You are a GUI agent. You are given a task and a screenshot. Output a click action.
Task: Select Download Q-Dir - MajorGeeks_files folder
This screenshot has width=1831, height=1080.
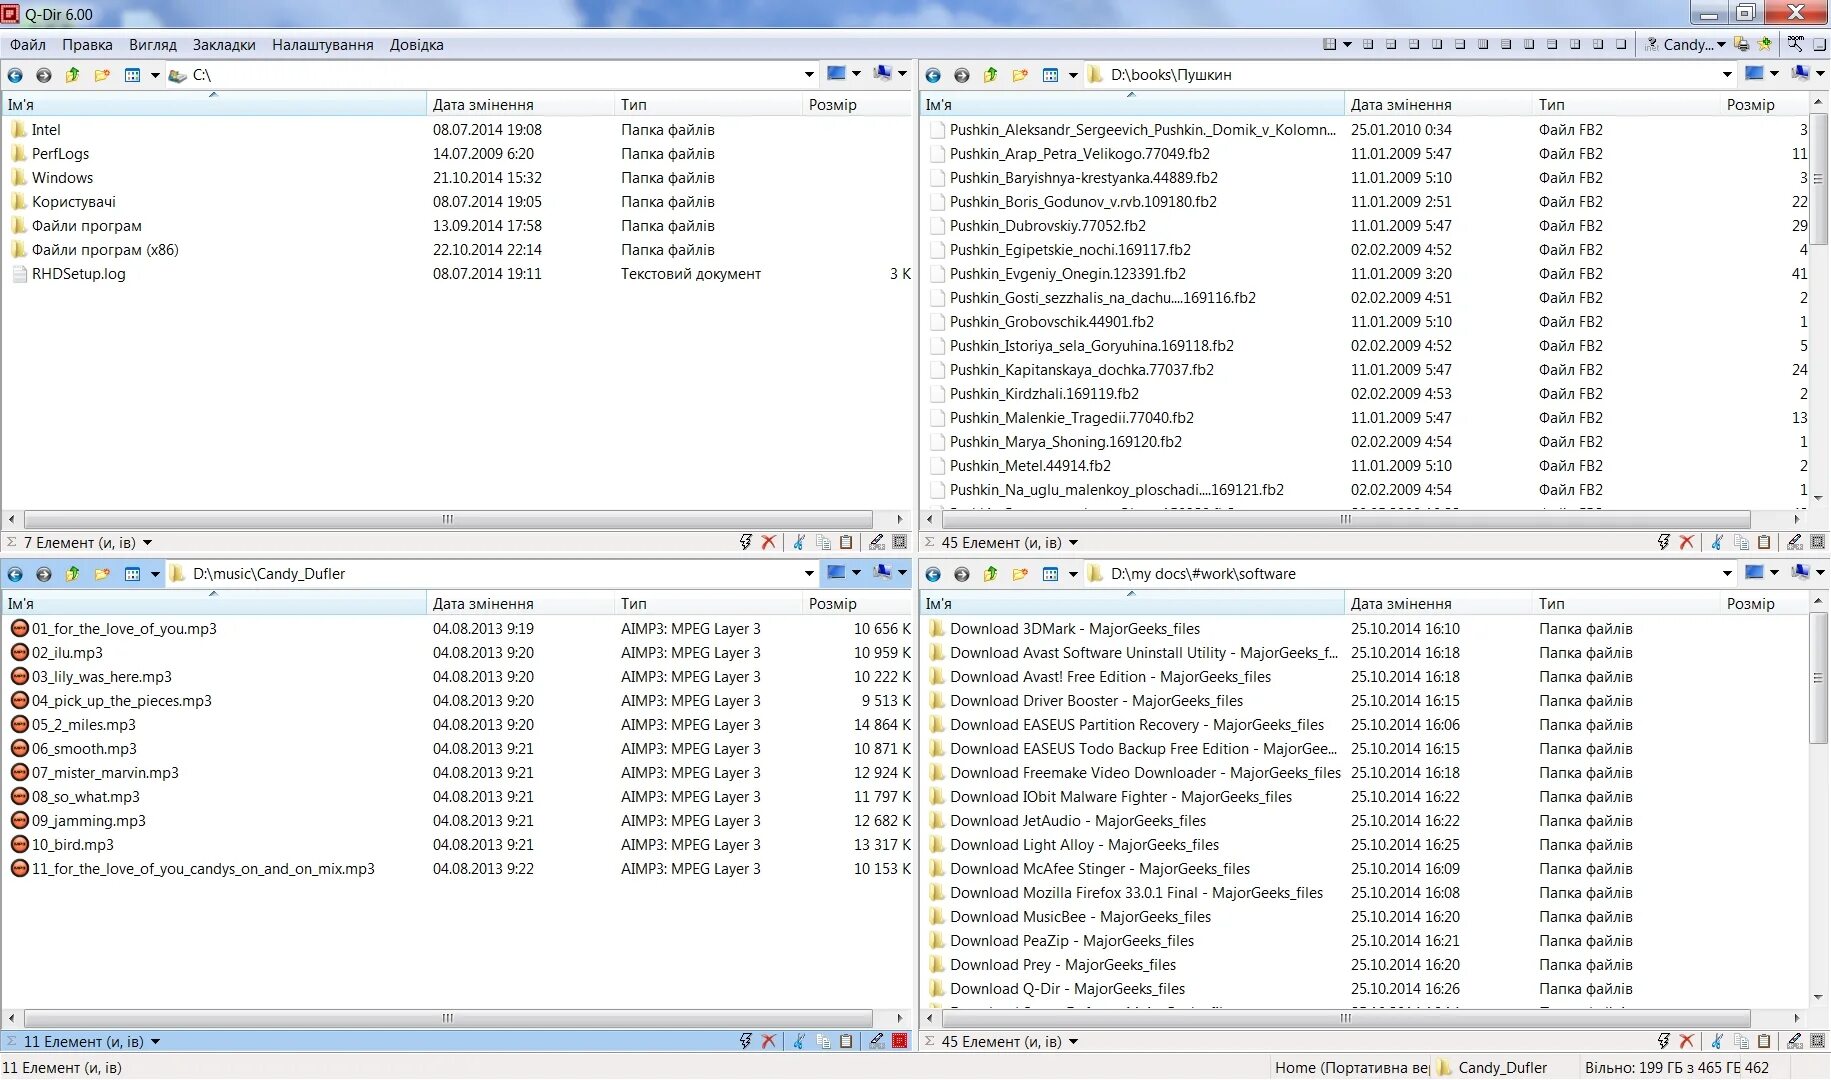point(1067,989)
